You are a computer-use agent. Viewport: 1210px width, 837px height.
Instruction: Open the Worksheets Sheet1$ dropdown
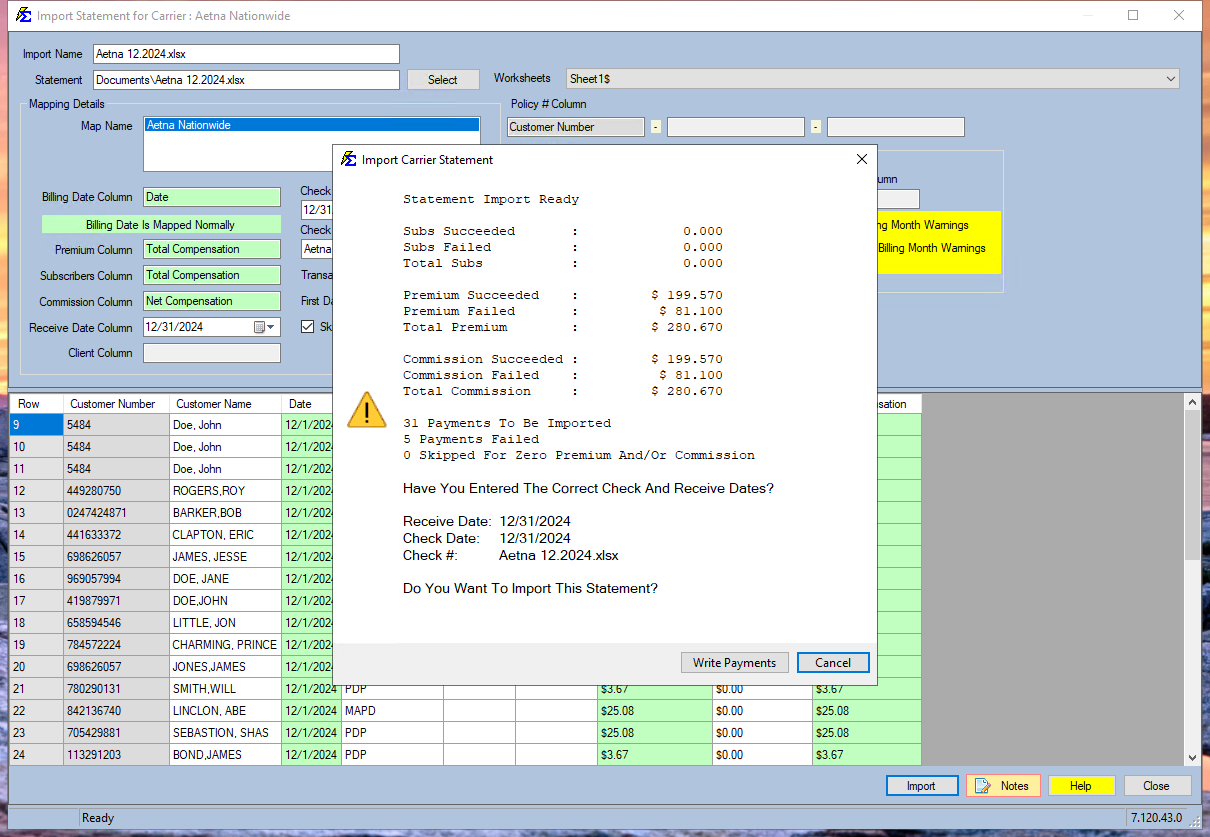point(1170,78)
